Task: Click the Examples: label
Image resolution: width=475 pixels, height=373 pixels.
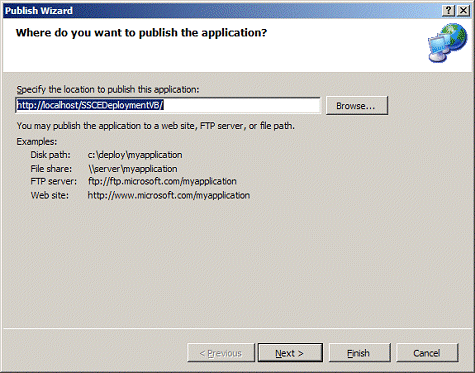Action: (x=37, y=142)
